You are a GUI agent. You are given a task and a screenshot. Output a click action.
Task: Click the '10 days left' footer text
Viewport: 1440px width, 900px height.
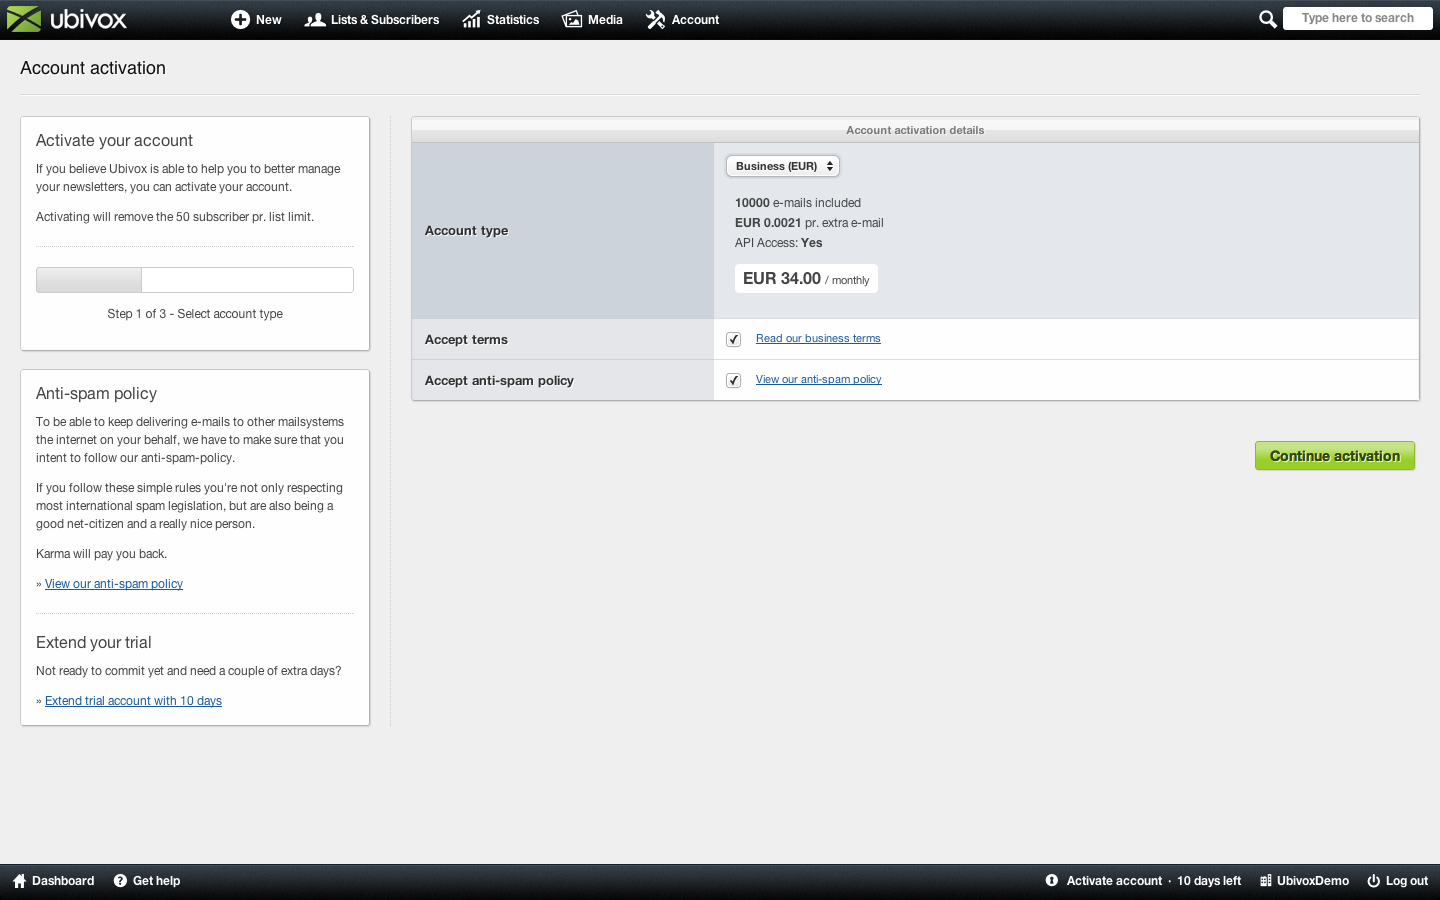point(1209,881)
